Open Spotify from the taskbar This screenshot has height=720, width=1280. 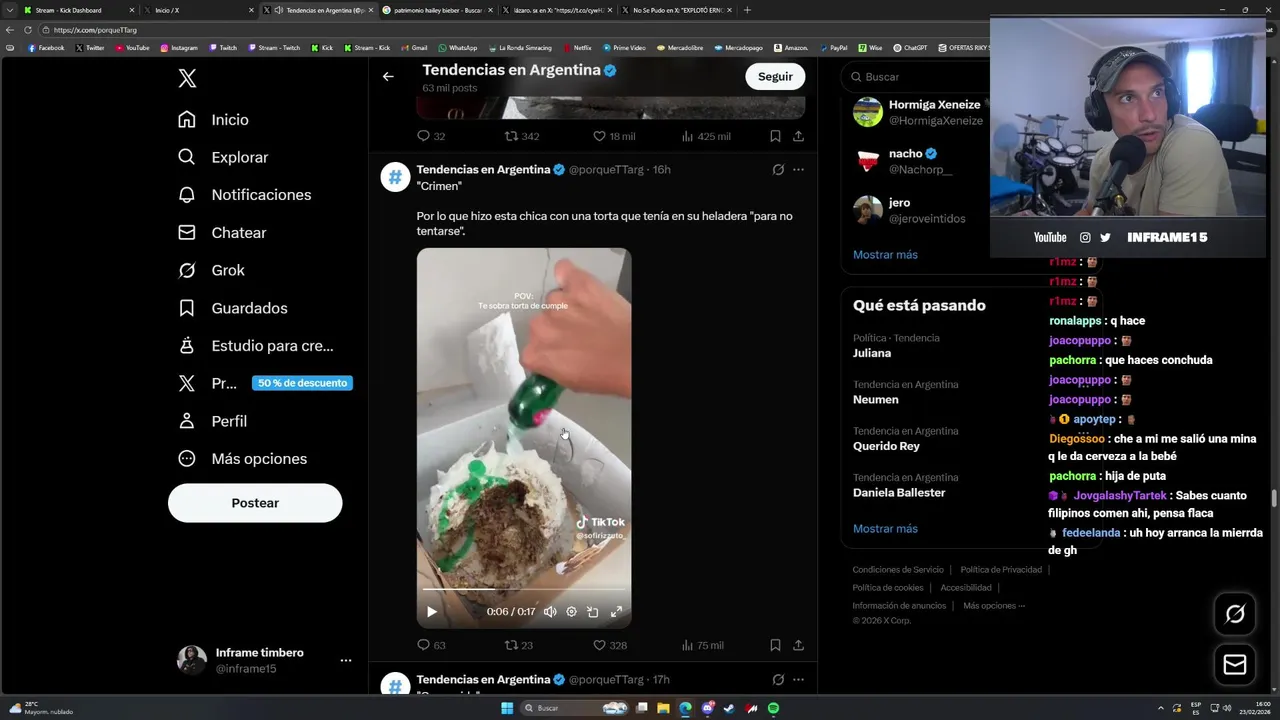(773, 708)
